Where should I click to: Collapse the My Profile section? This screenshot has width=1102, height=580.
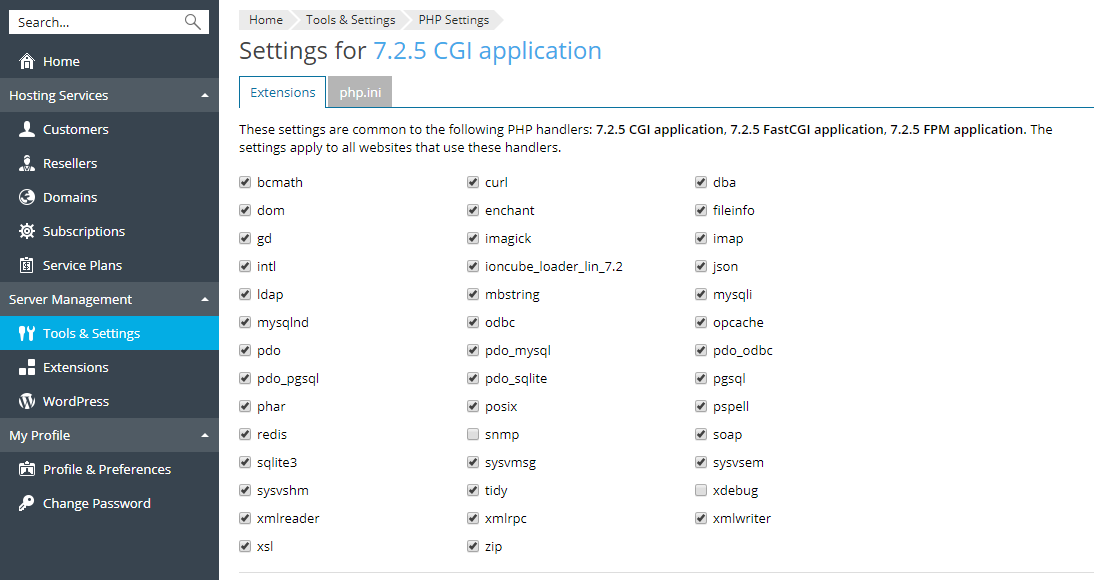coord(205,436)
